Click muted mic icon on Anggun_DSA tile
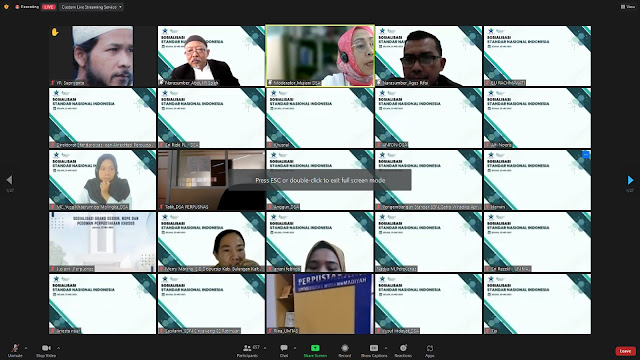 point(270,207)
